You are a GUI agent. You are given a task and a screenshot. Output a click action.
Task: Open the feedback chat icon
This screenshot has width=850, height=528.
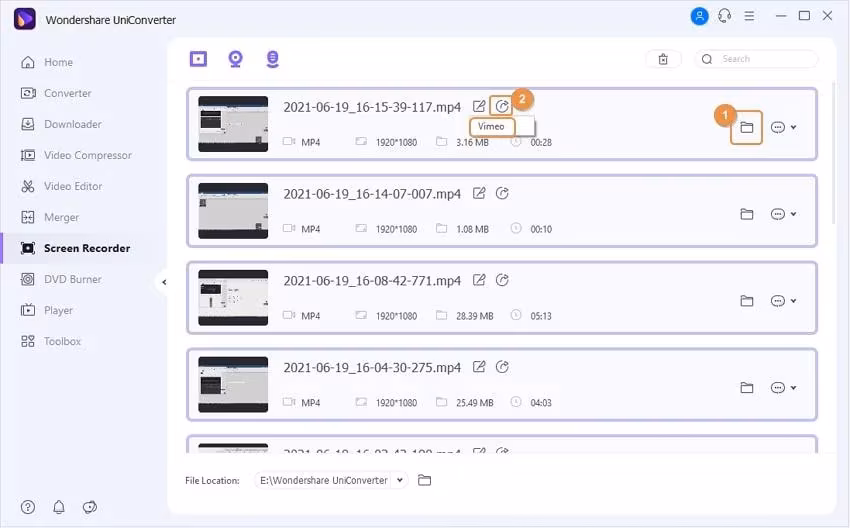point(89,507)
